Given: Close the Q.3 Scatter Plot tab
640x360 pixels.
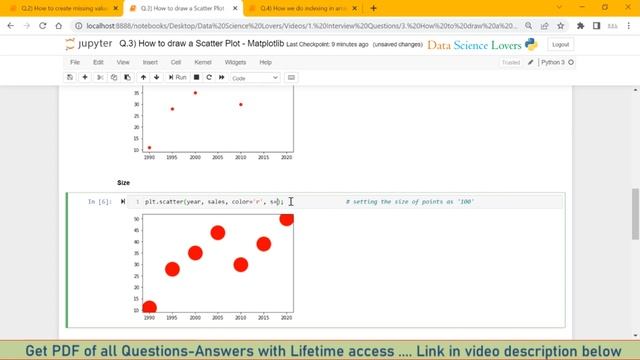Looking at the screenshot, I should [x=235, y=8].
